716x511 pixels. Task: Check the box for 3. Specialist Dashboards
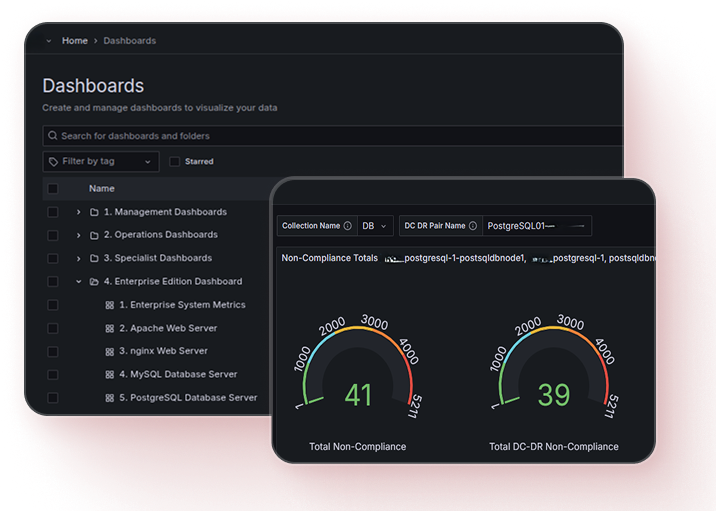click(x=53, y=258)
